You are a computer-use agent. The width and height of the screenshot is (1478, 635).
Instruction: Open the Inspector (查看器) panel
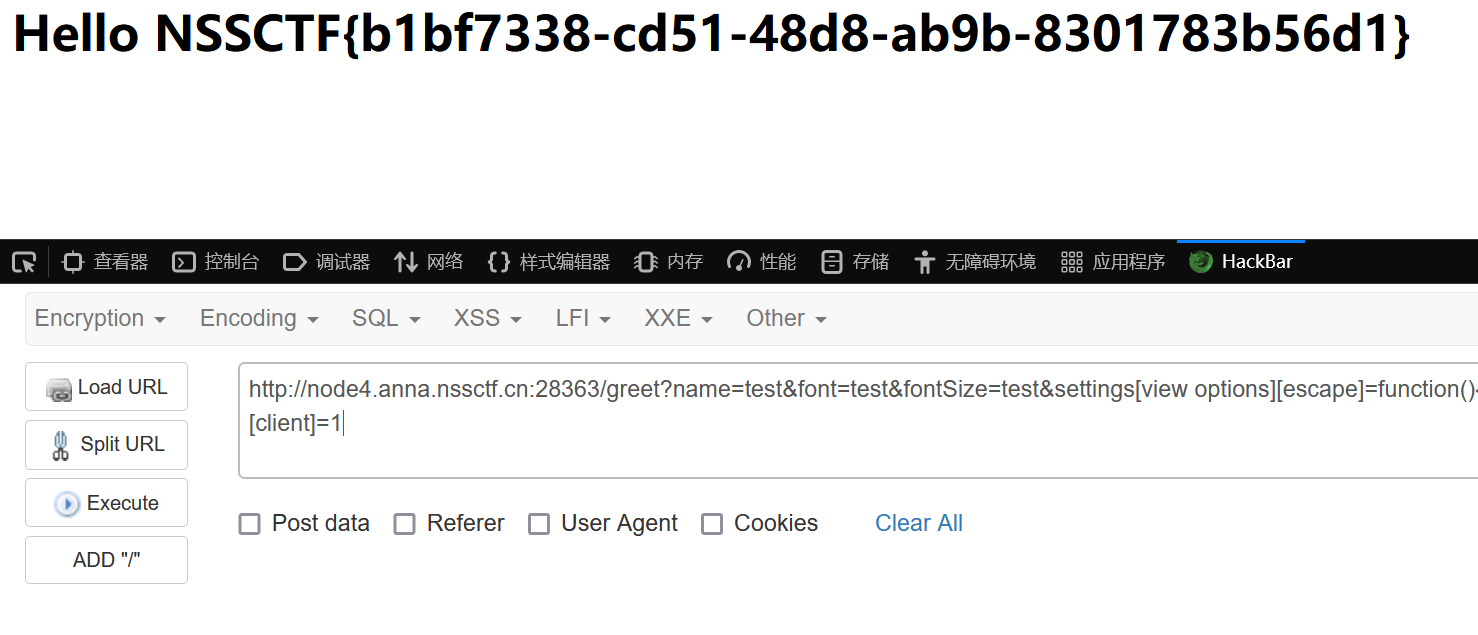click(x=105, y=262)
